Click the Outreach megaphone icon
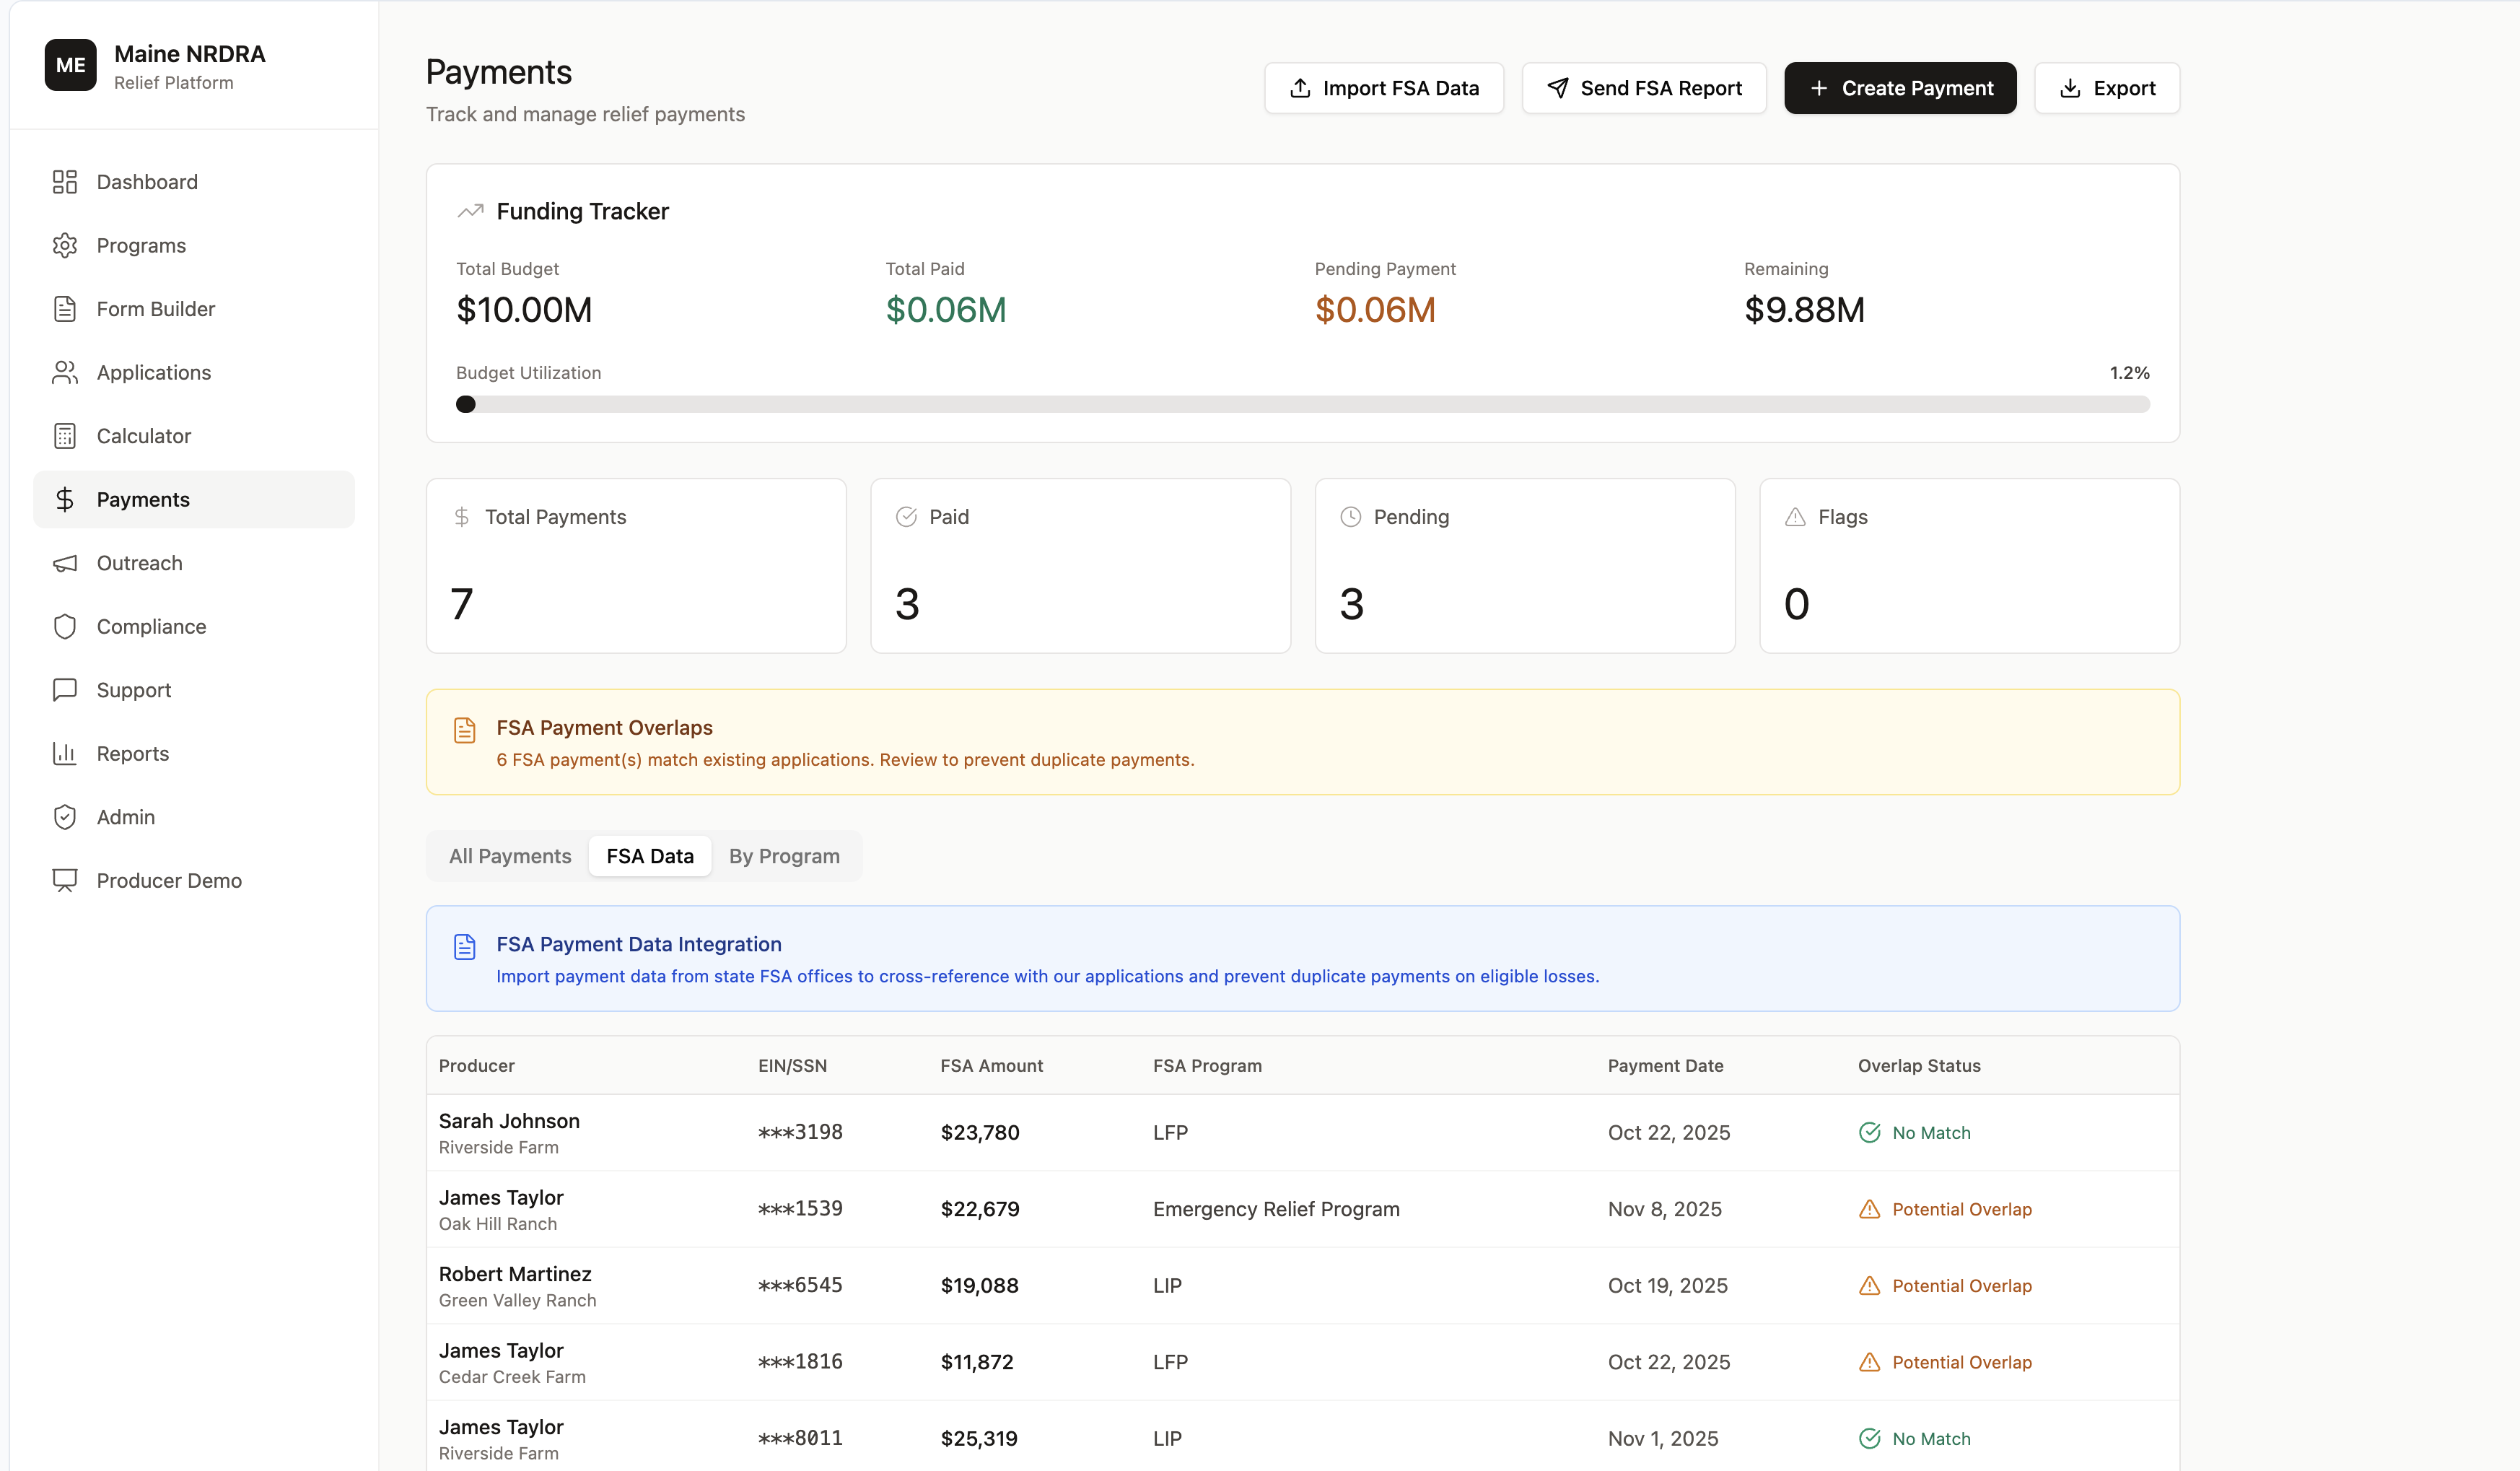 tap(65, 563)
